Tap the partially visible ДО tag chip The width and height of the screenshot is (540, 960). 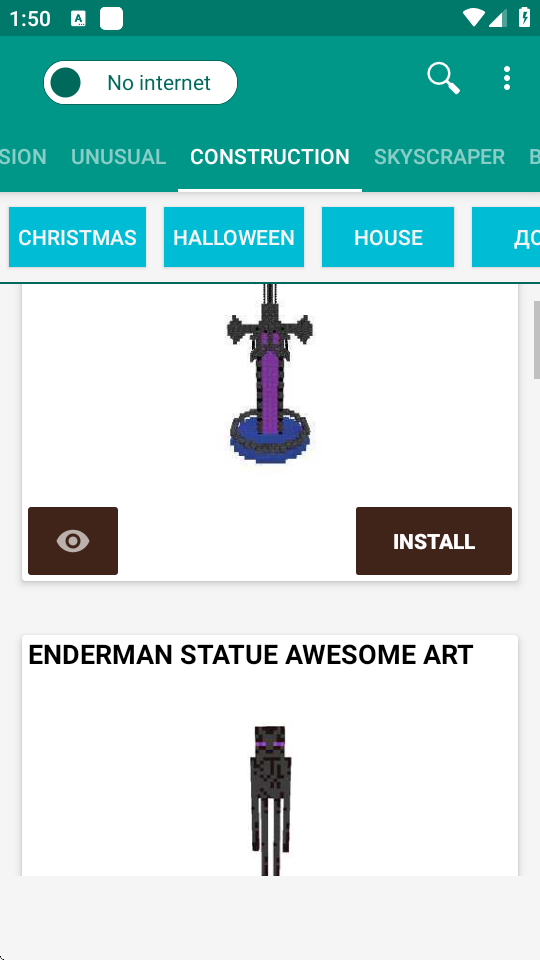tap(506, 237)
